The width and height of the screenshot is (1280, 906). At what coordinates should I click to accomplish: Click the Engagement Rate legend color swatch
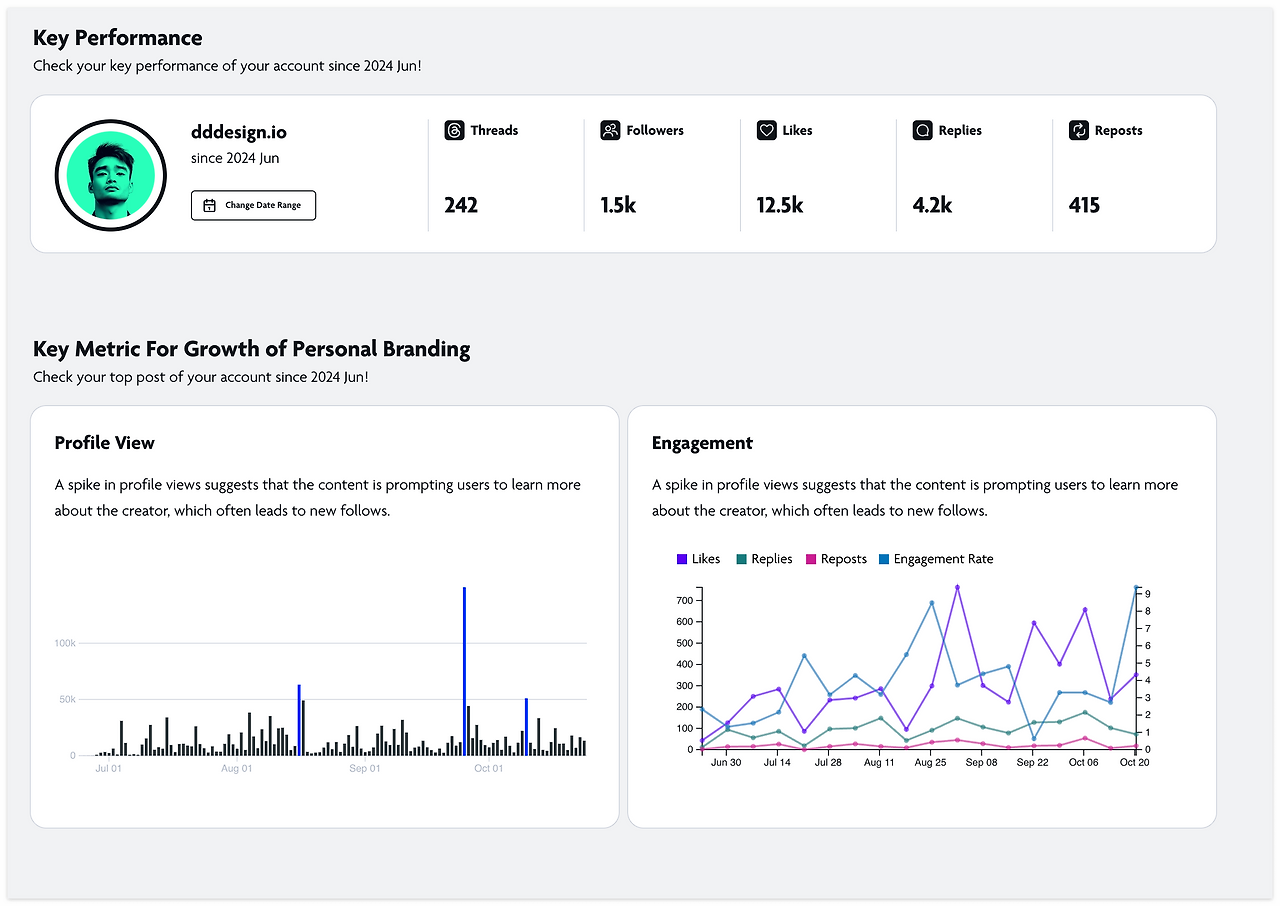pyautogui.click(x=883, y=559)
